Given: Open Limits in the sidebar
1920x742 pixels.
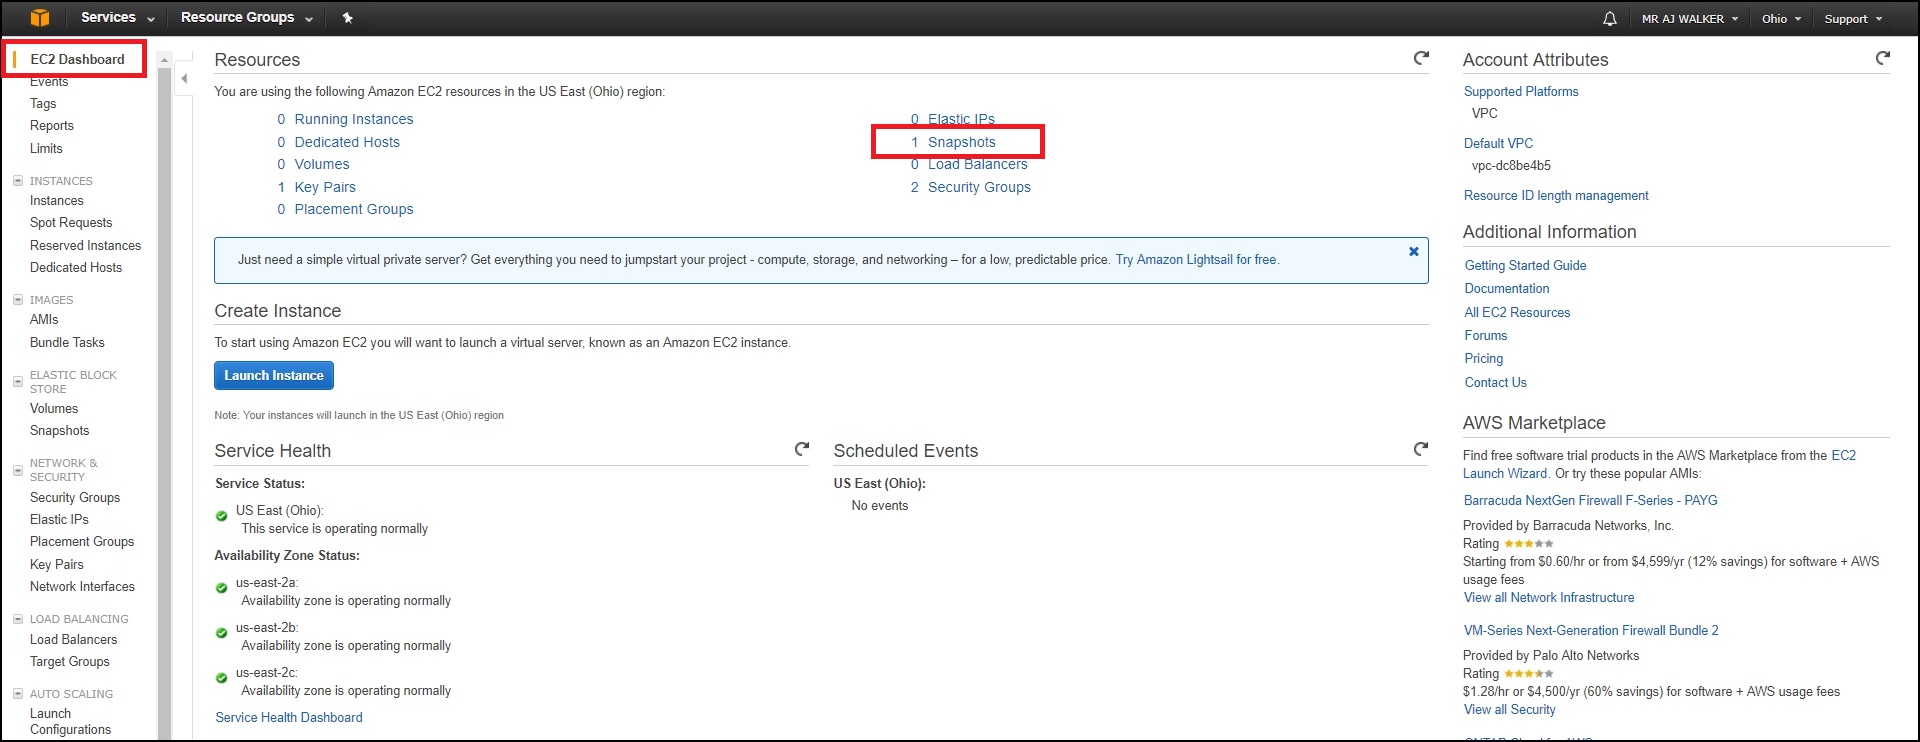Looking at the screenshot, I should click(x=46, y=149).
